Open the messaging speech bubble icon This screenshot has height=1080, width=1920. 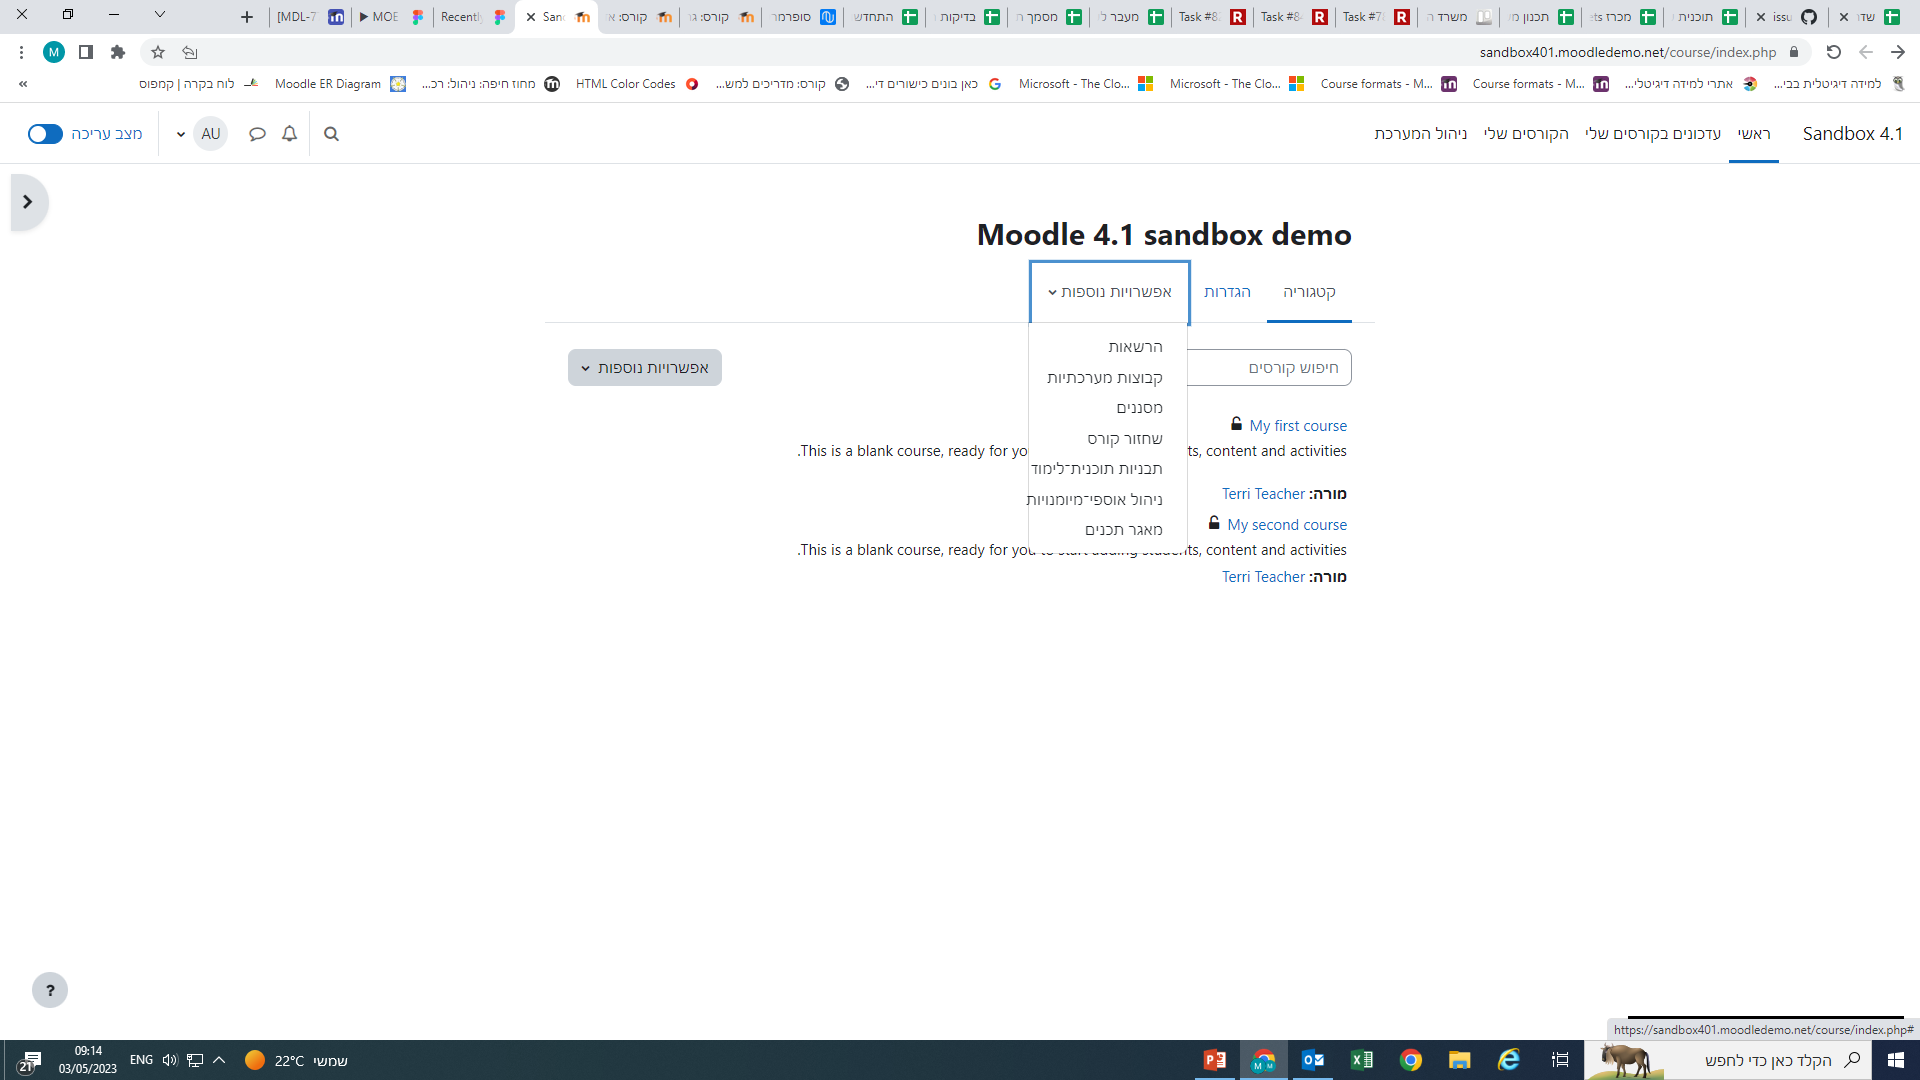point(257,134)
